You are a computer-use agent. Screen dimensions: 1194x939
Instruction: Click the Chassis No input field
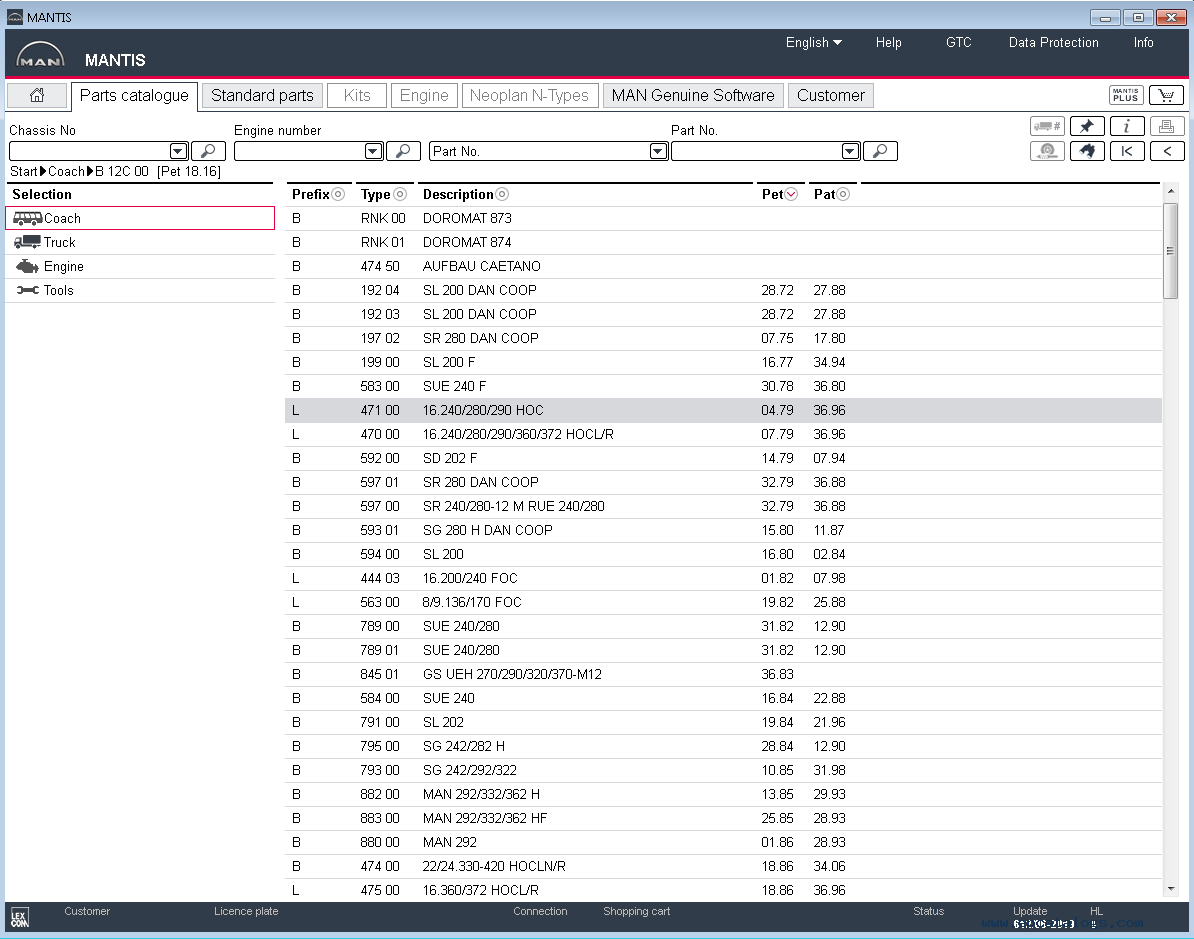pos(89,151)
